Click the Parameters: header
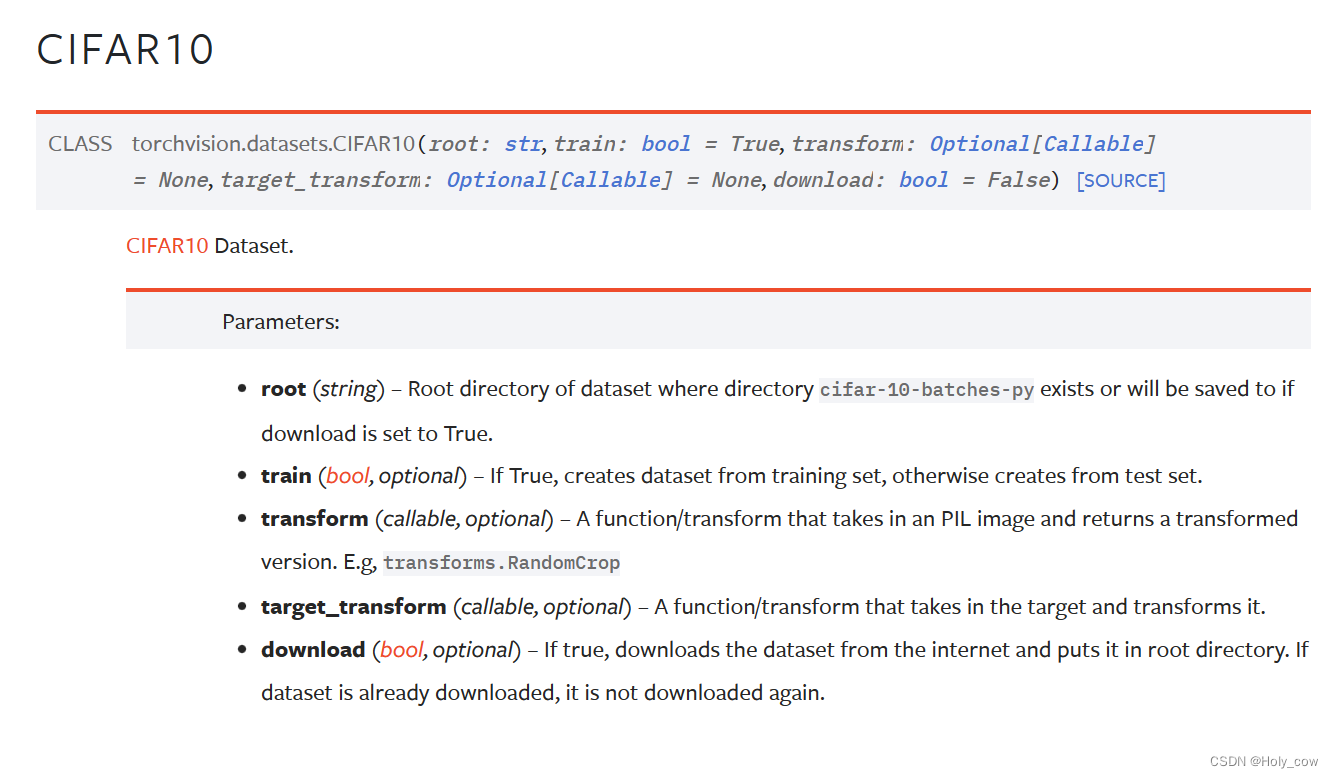 coord(281,322)
